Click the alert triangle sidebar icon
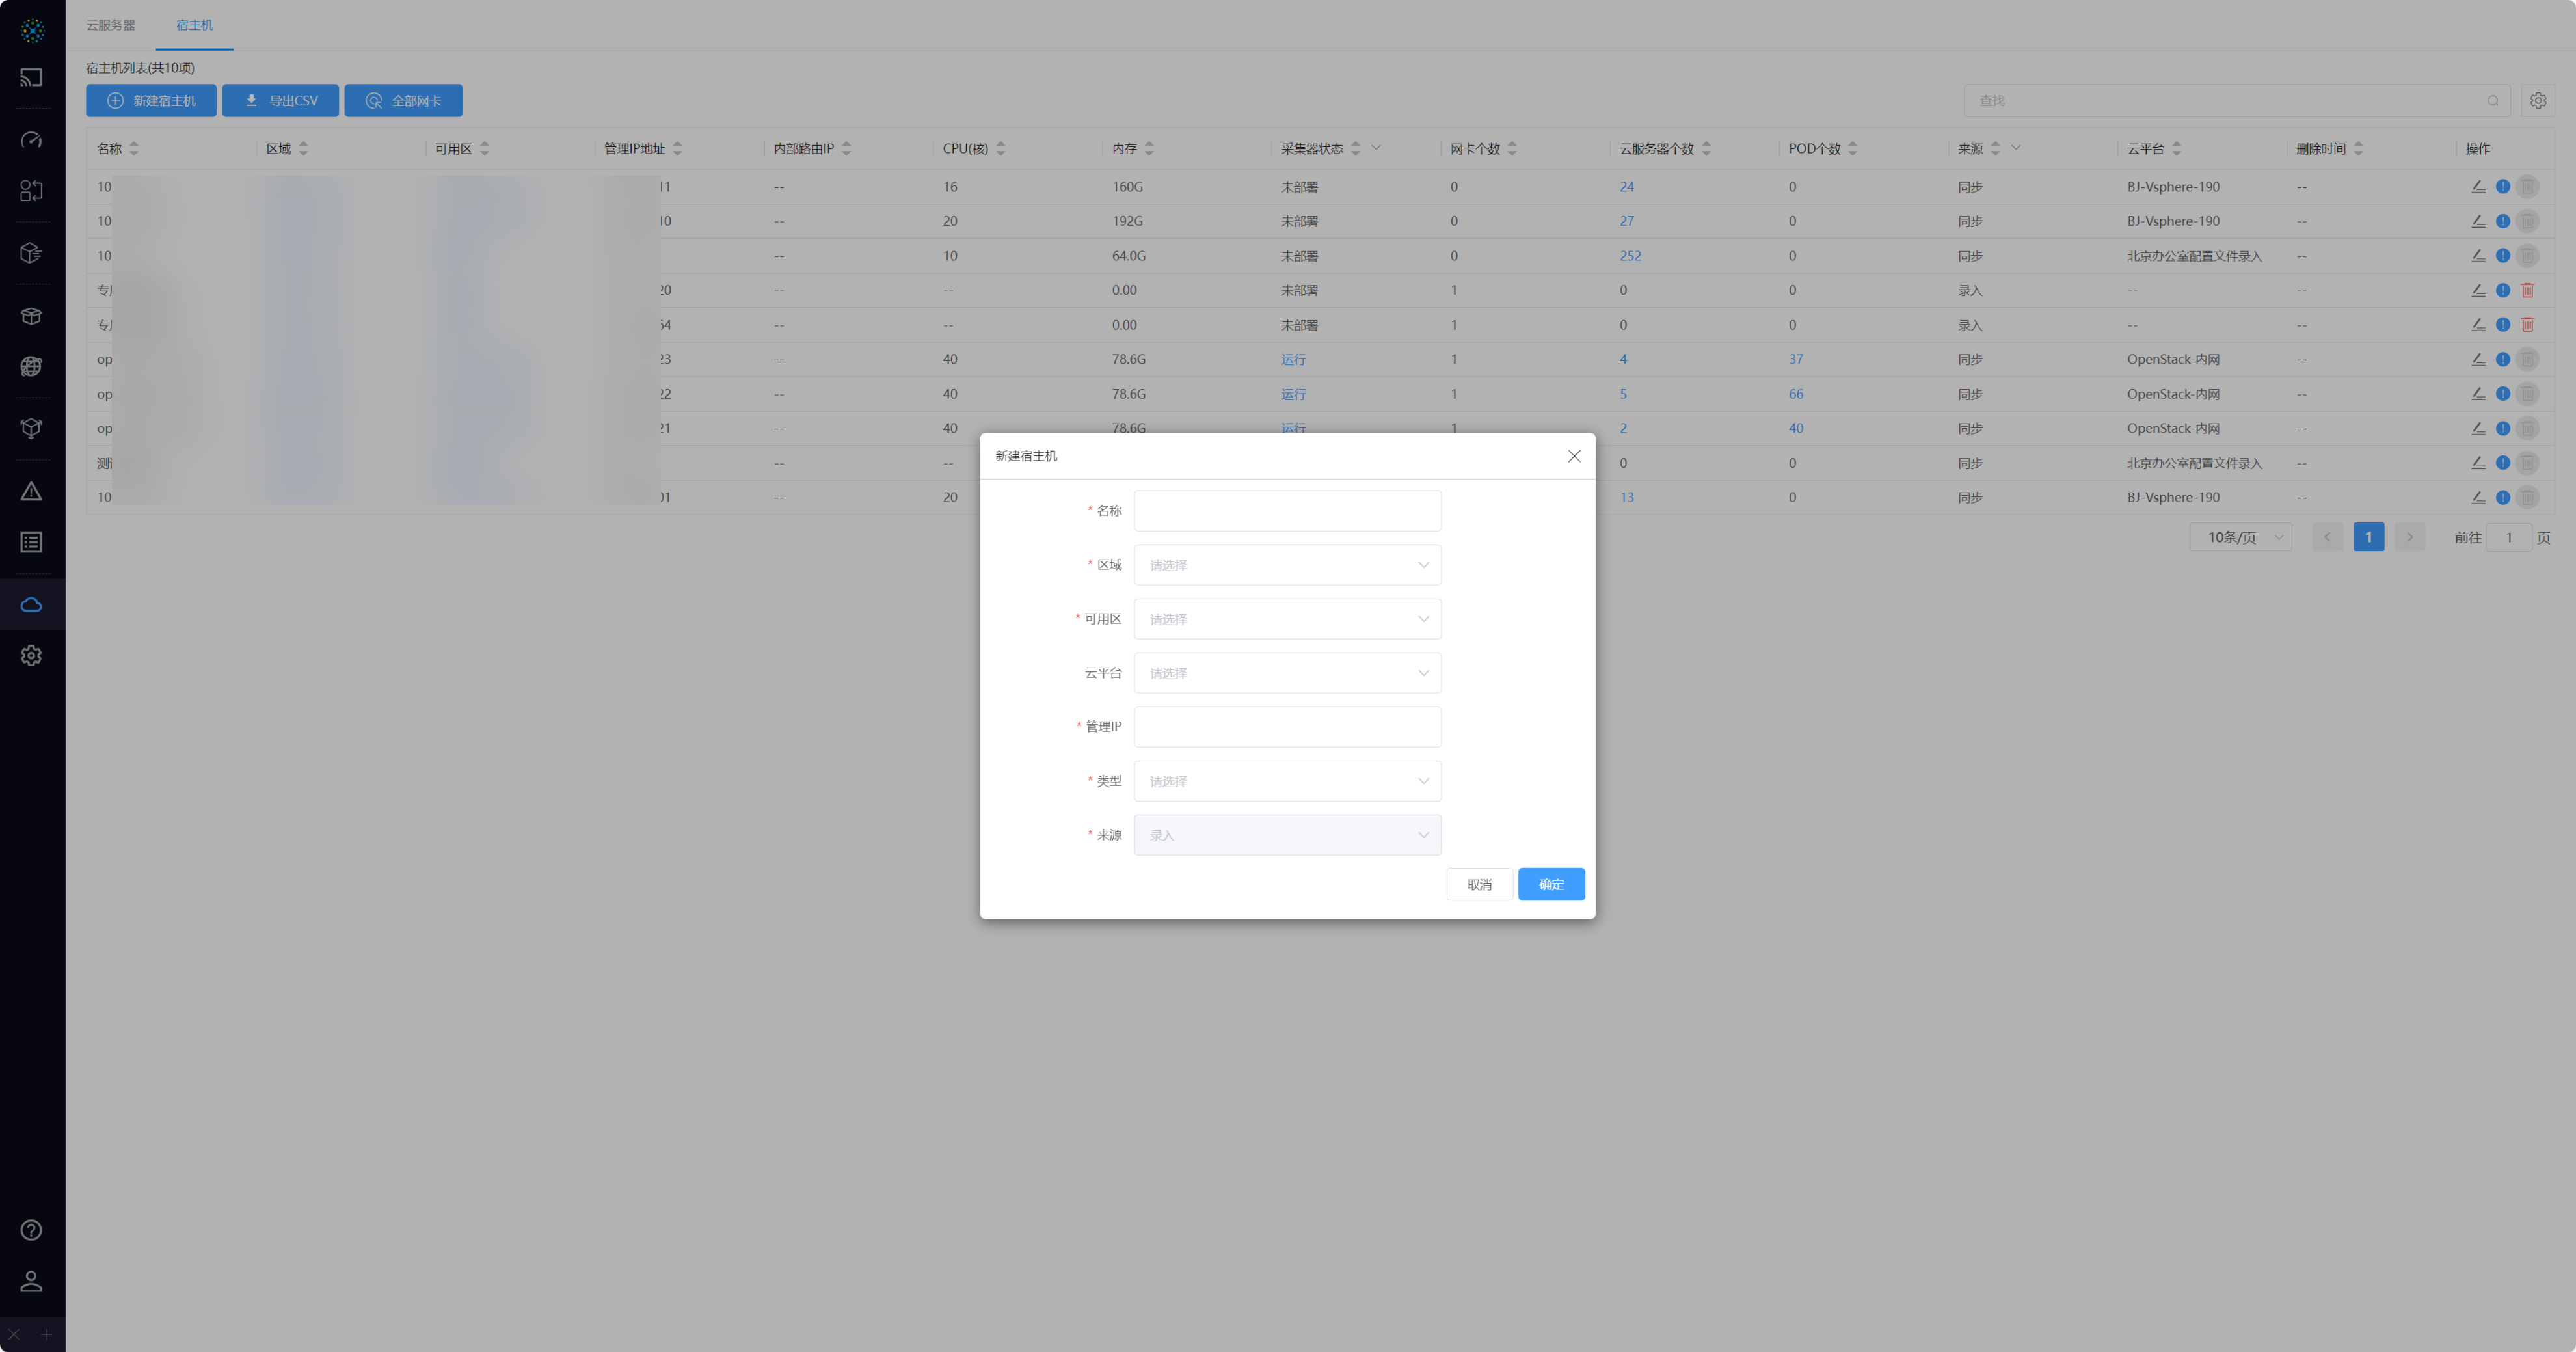 click(31, 491)
